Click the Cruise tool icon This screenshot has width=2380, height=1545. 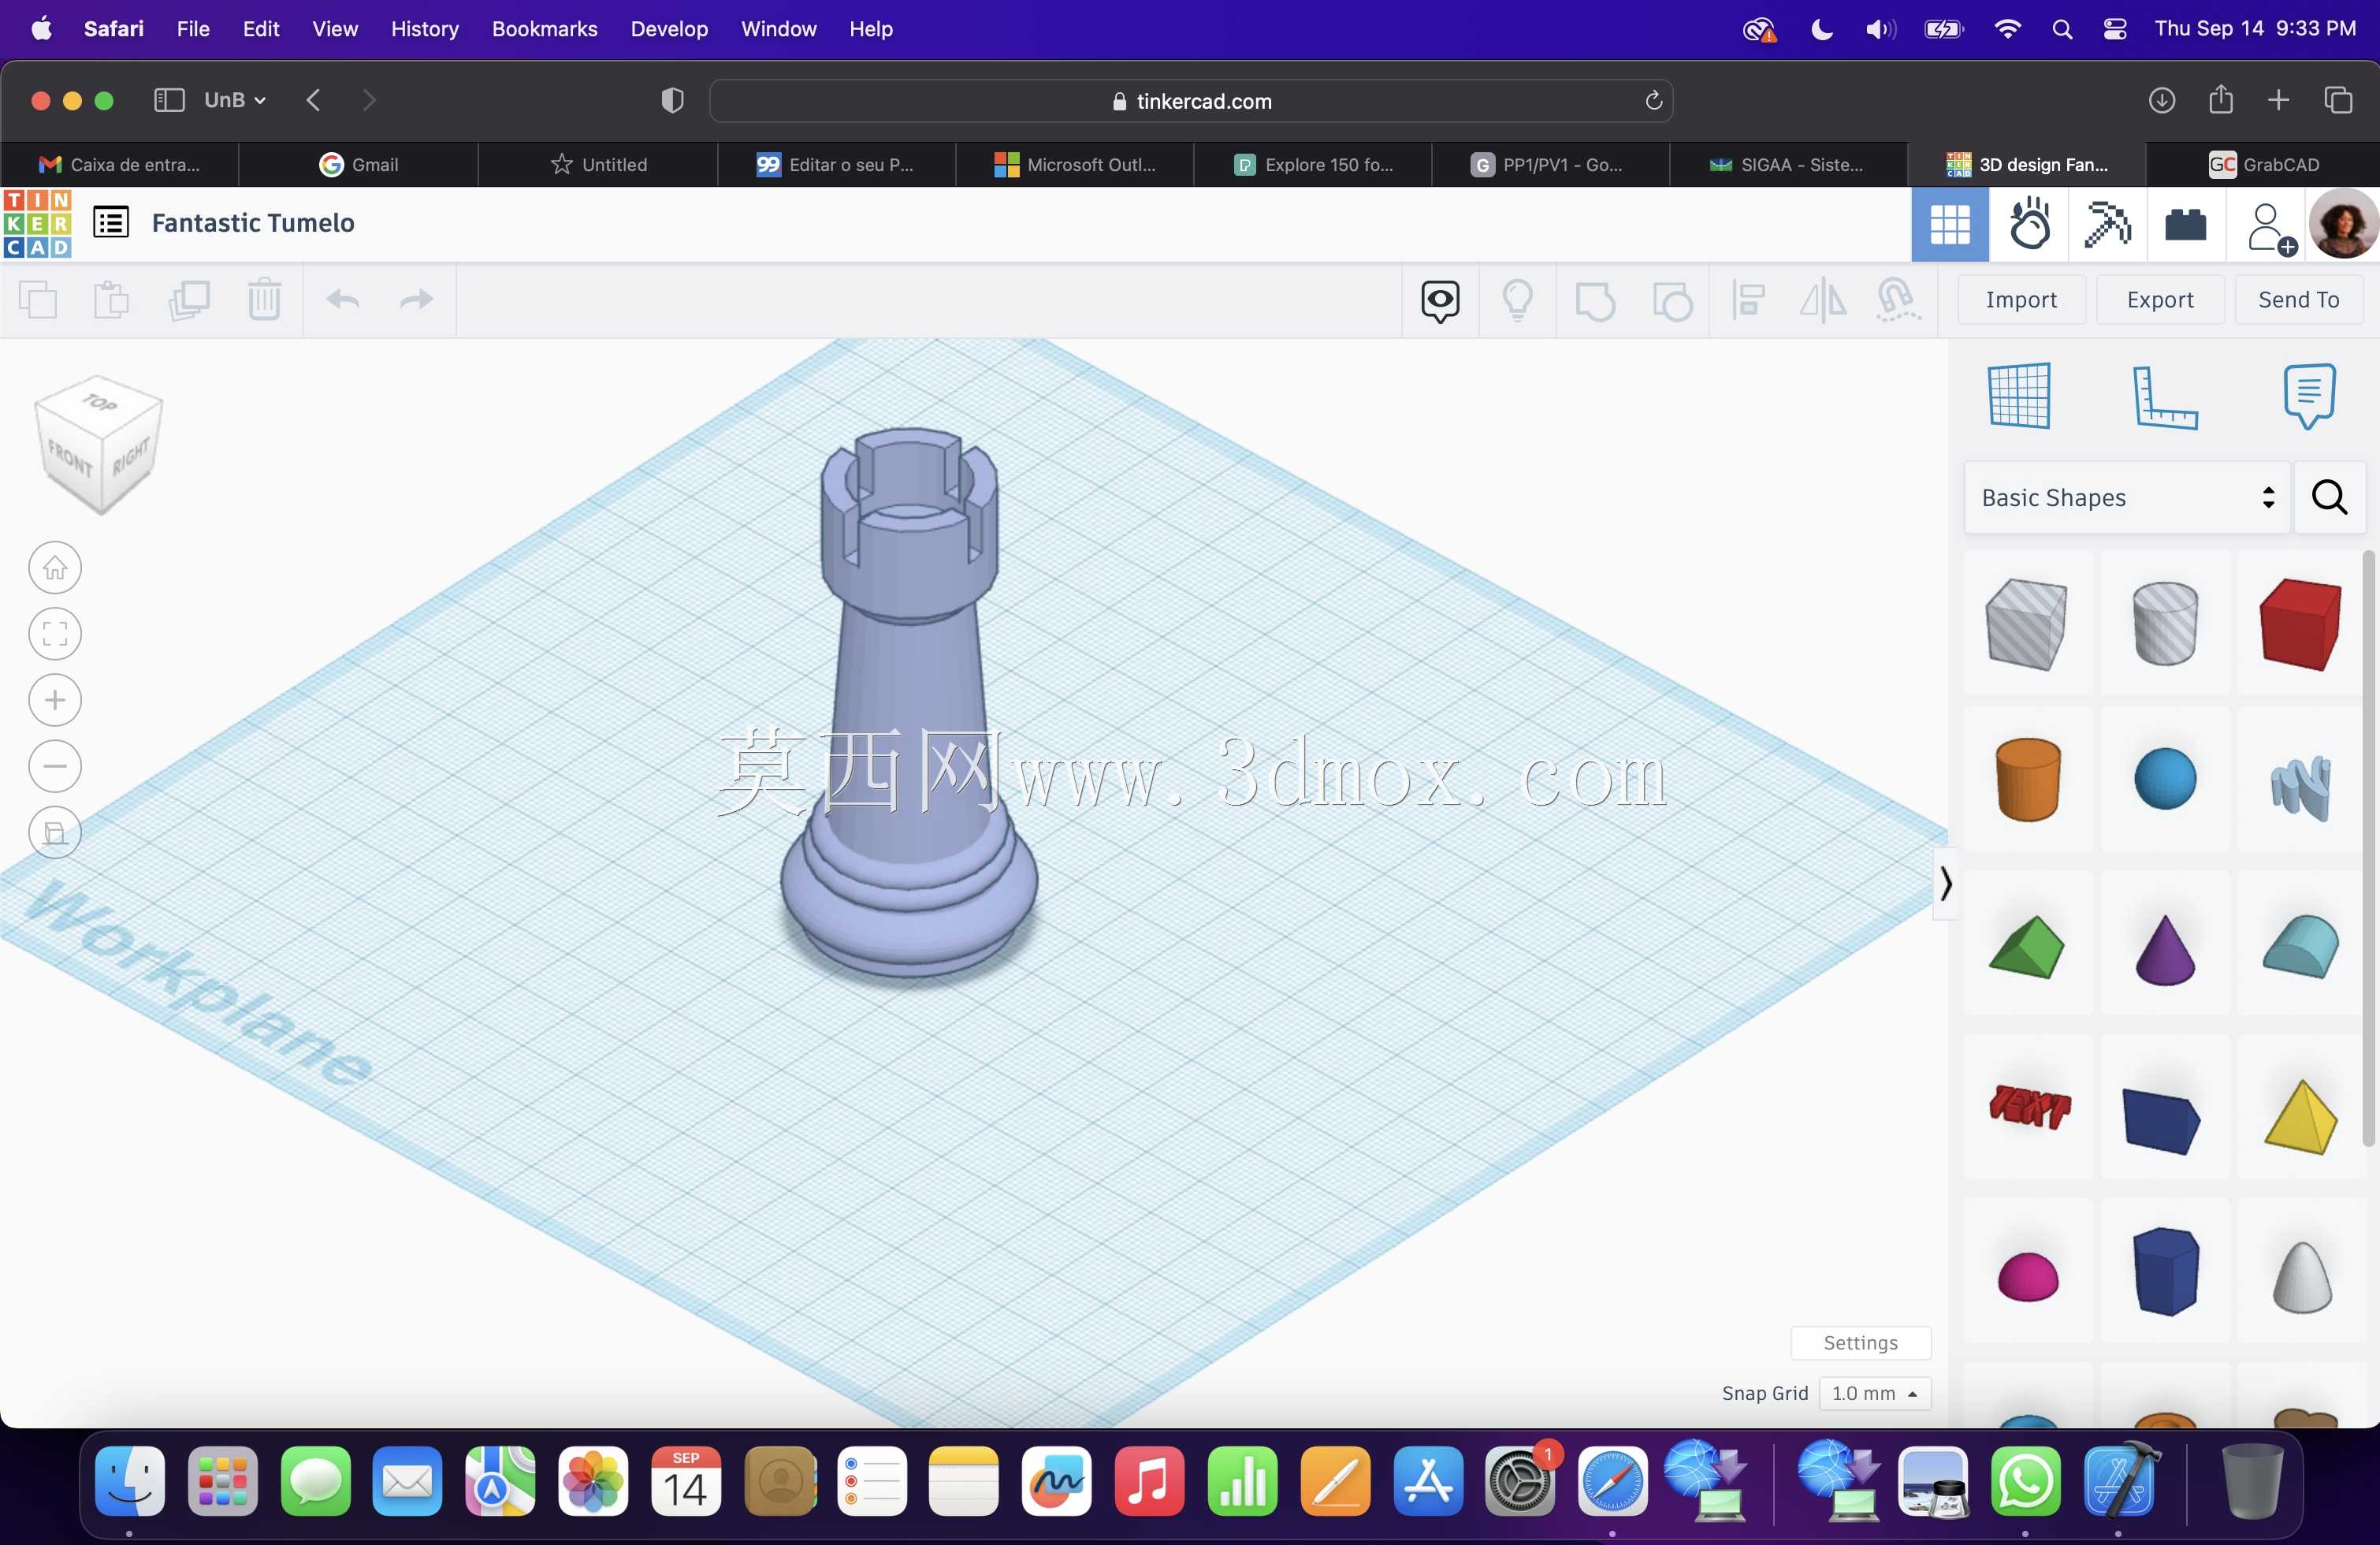click(x=1897, y=300)
